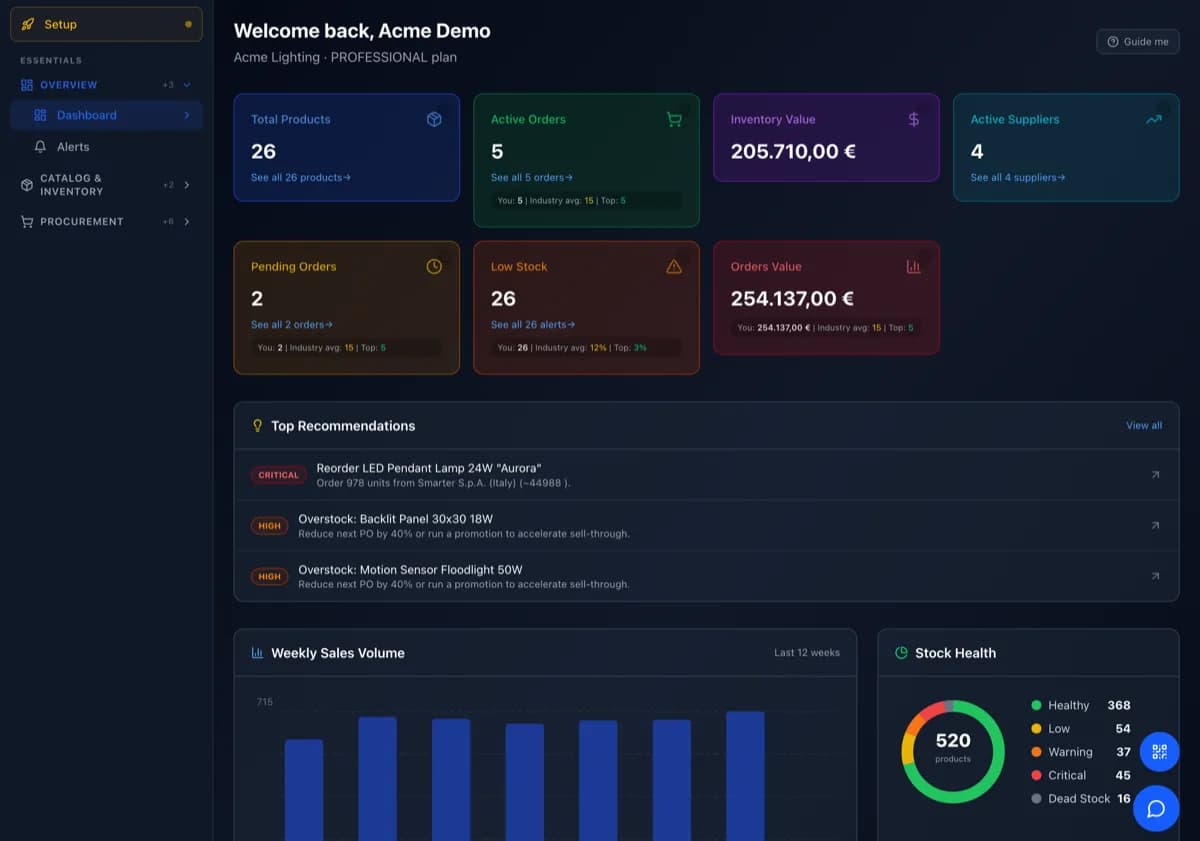The height and width of the screenshot is (841, 1200).
Task: Click the 254.137,00 € orders value
Action: 793,298
